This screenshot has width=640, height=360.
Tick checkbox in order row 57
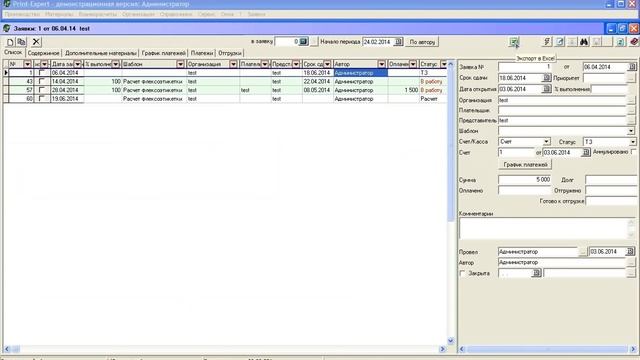pos(41,90)
